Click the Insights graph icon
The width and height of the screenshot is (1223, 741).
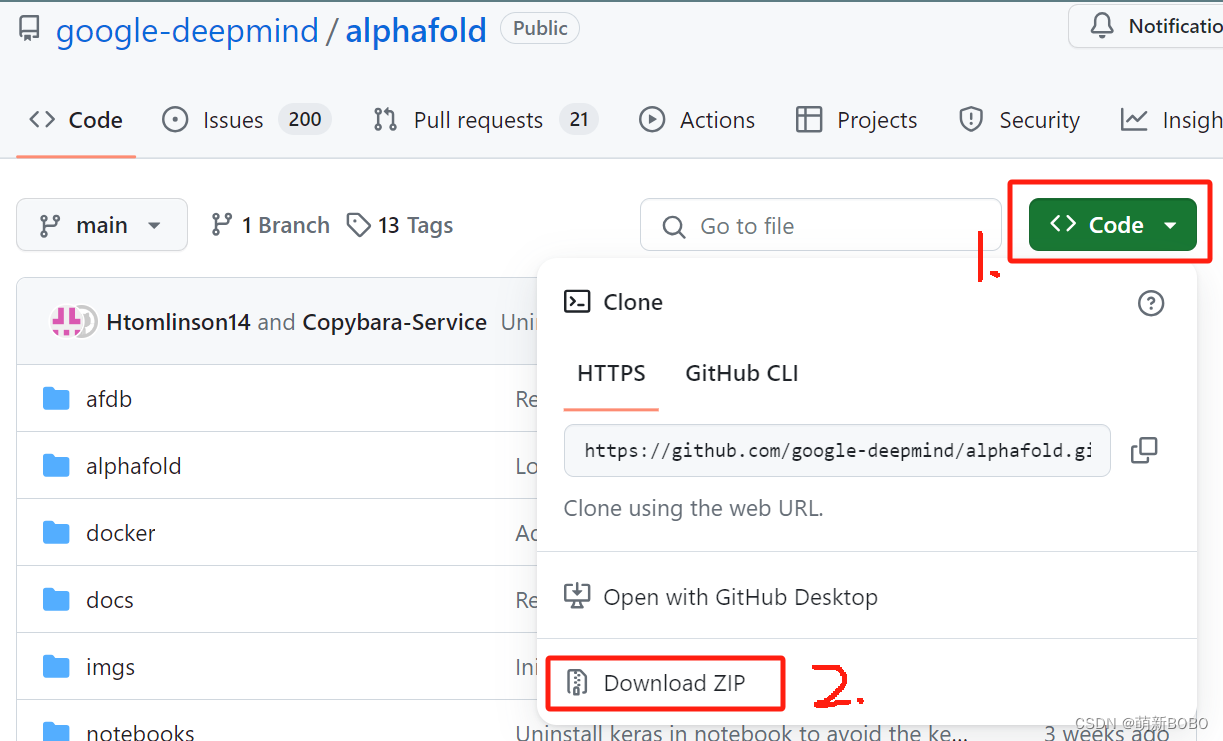pos(1134,120)
